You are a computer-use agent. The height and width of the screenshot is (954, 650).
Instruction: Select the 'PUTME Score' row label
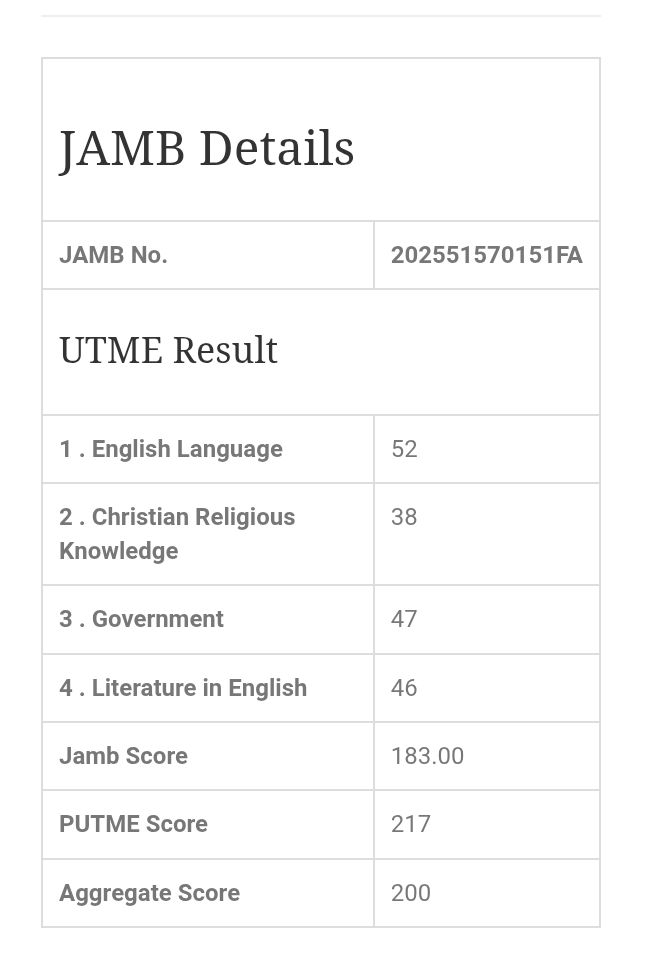click(133, 824)
